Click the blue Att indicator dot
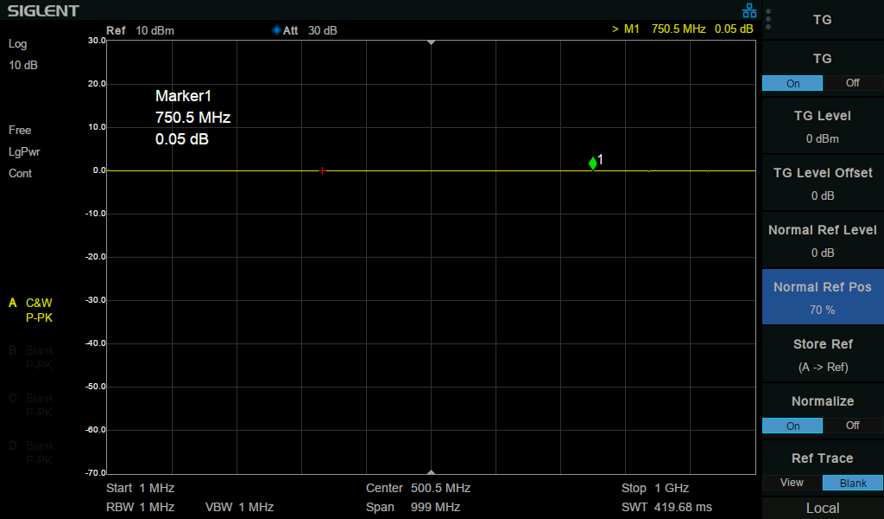The image size is (884, 519). point(276,30)
